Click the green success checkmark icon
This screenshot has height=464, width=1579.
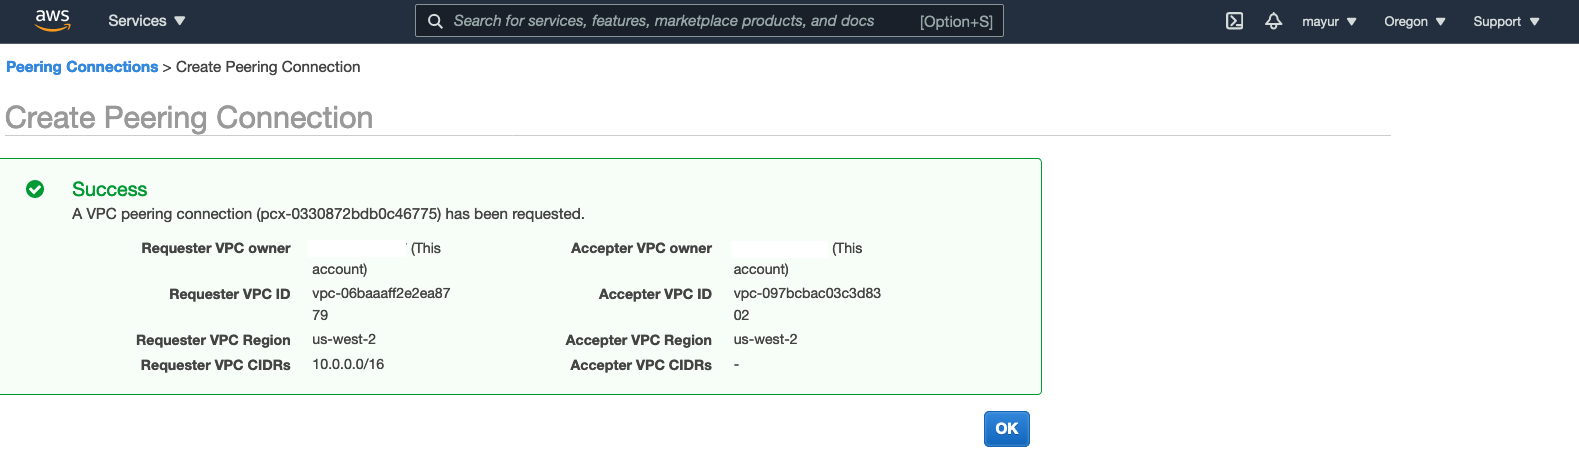[x=35, y=189]
